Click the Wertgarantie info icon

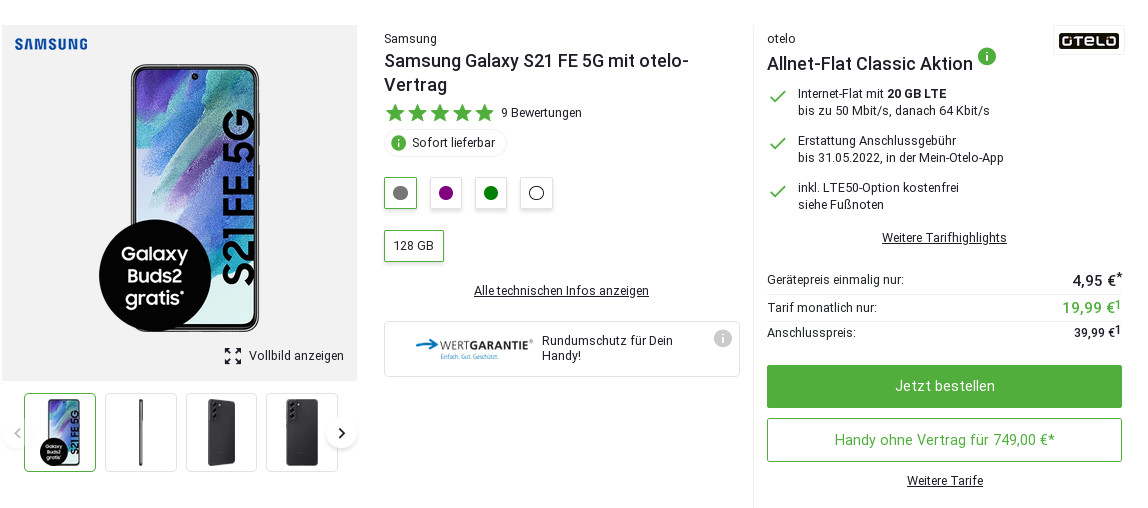(723, 338)
